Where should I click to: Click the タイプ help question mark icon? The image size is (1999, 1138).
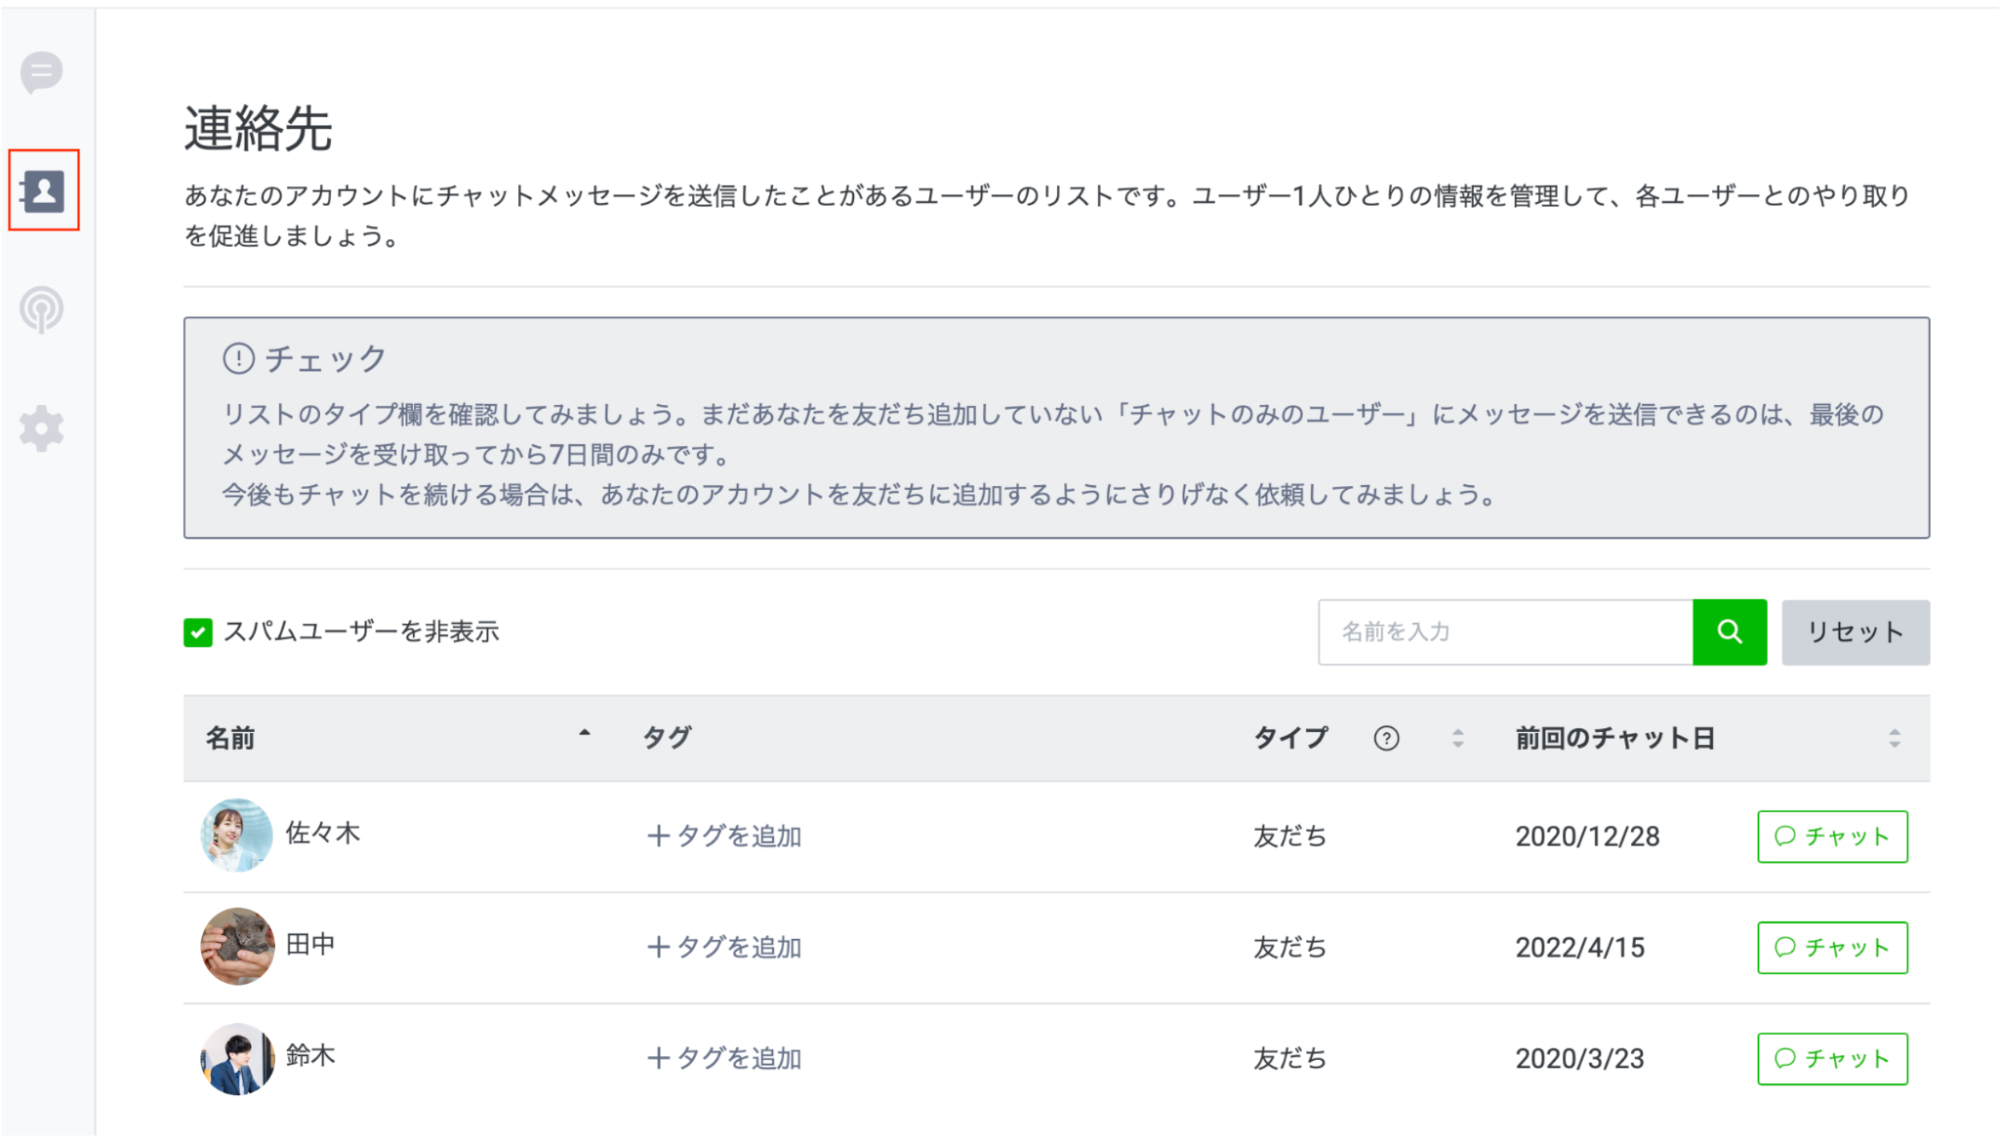[x=1386, y=738]
